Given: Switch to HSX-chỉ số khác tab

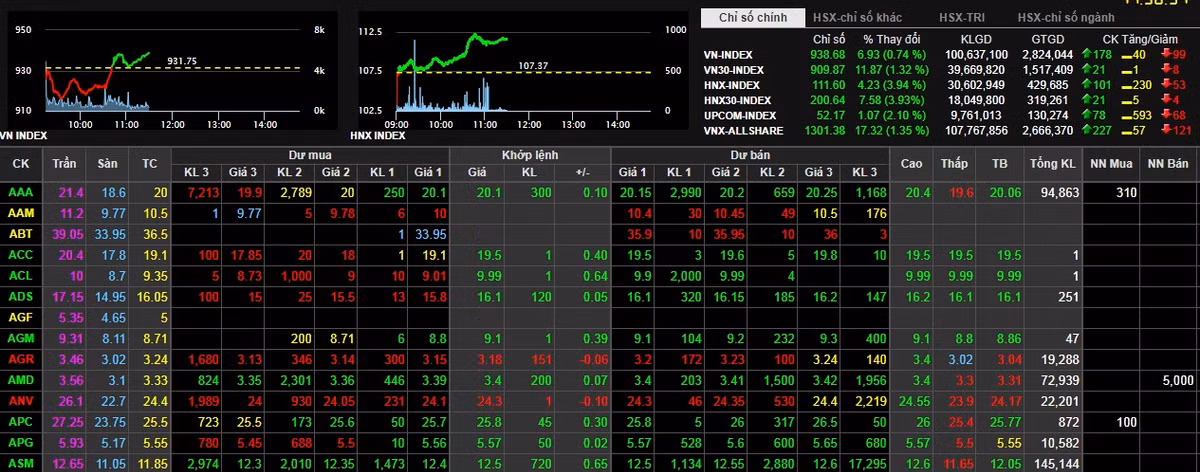Looking at the screenshot, I should pos(856,17).
